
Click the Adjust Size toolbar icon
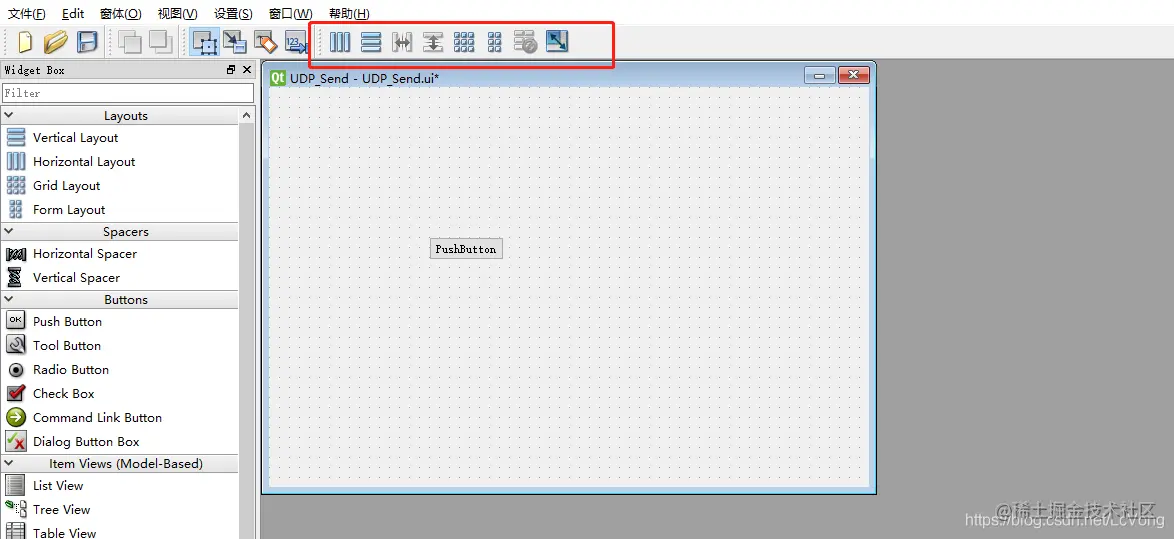[x=557, y=41]
